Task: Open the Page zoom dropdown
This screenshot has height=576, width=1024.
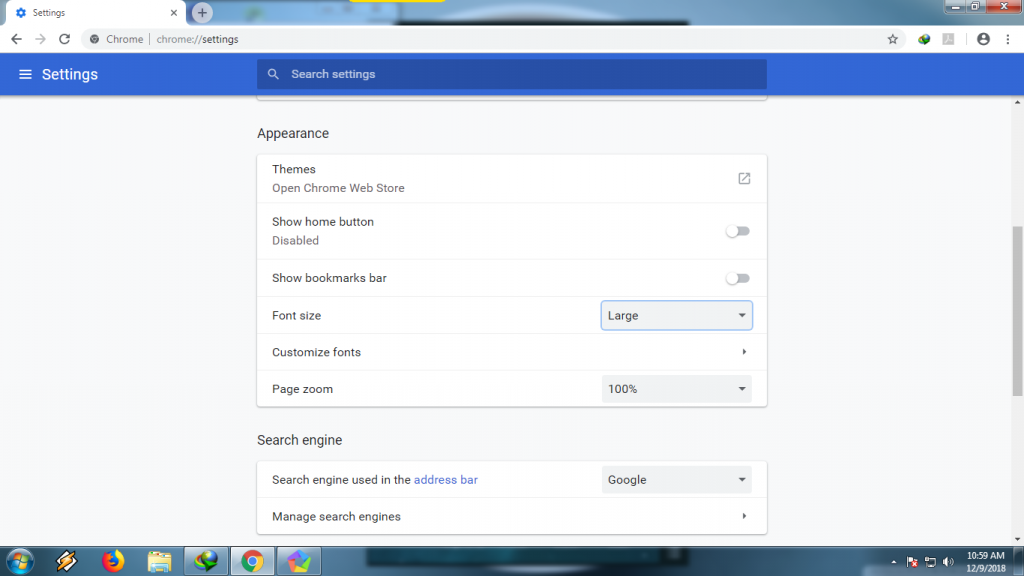Action: 677,389
